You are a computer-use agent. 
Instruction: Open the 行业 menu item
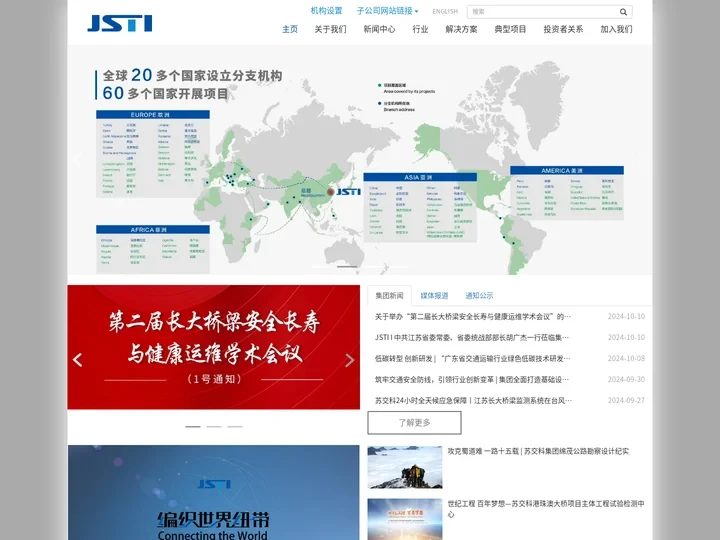(420, 29)
